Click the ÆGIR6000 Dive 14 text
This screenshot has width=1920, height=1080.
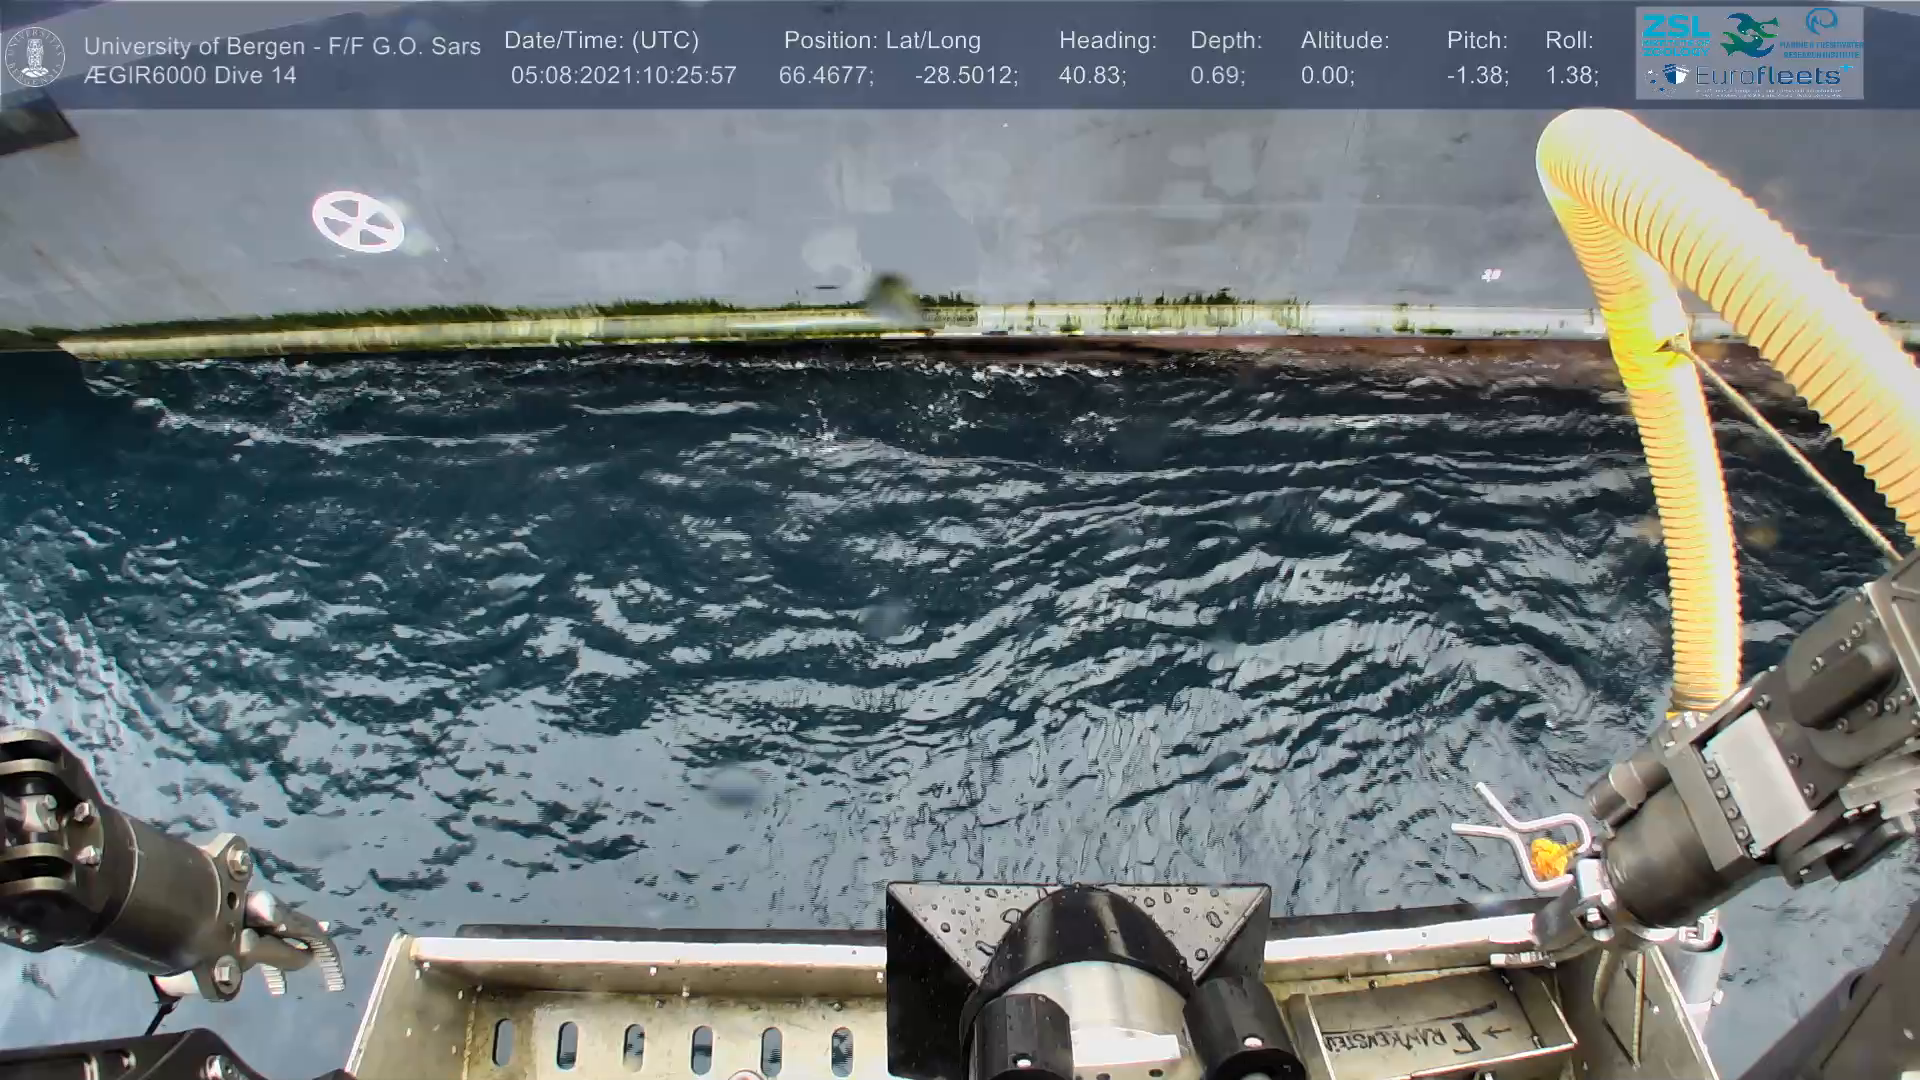pos(190,76)
